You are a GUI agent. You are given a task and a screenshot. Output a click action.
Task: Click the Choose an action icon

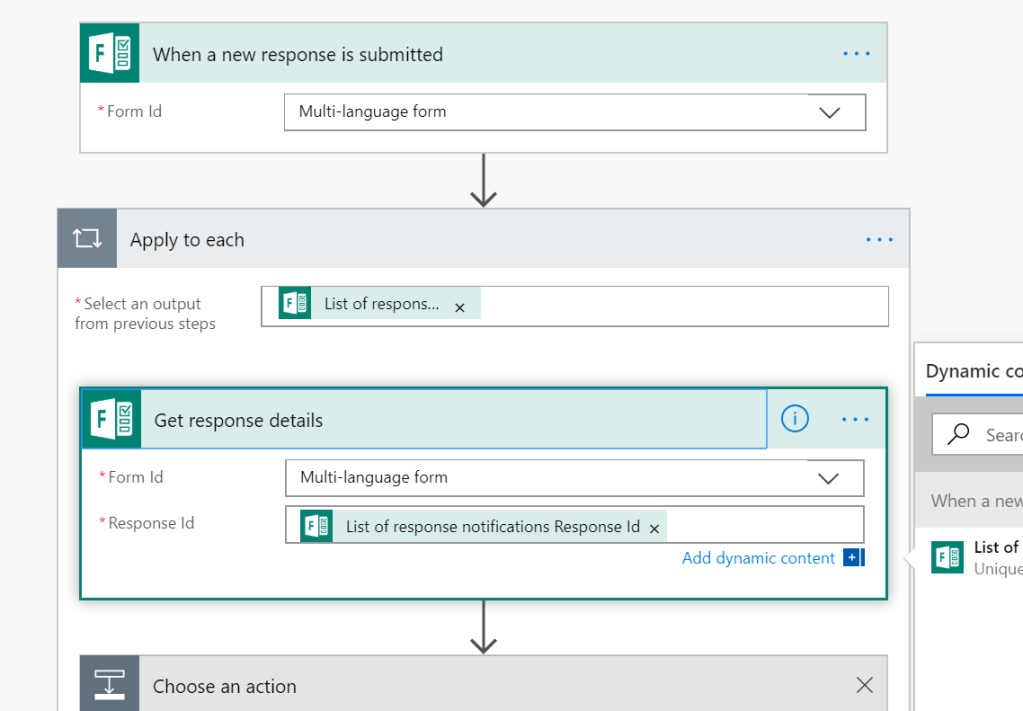[109, 685]
